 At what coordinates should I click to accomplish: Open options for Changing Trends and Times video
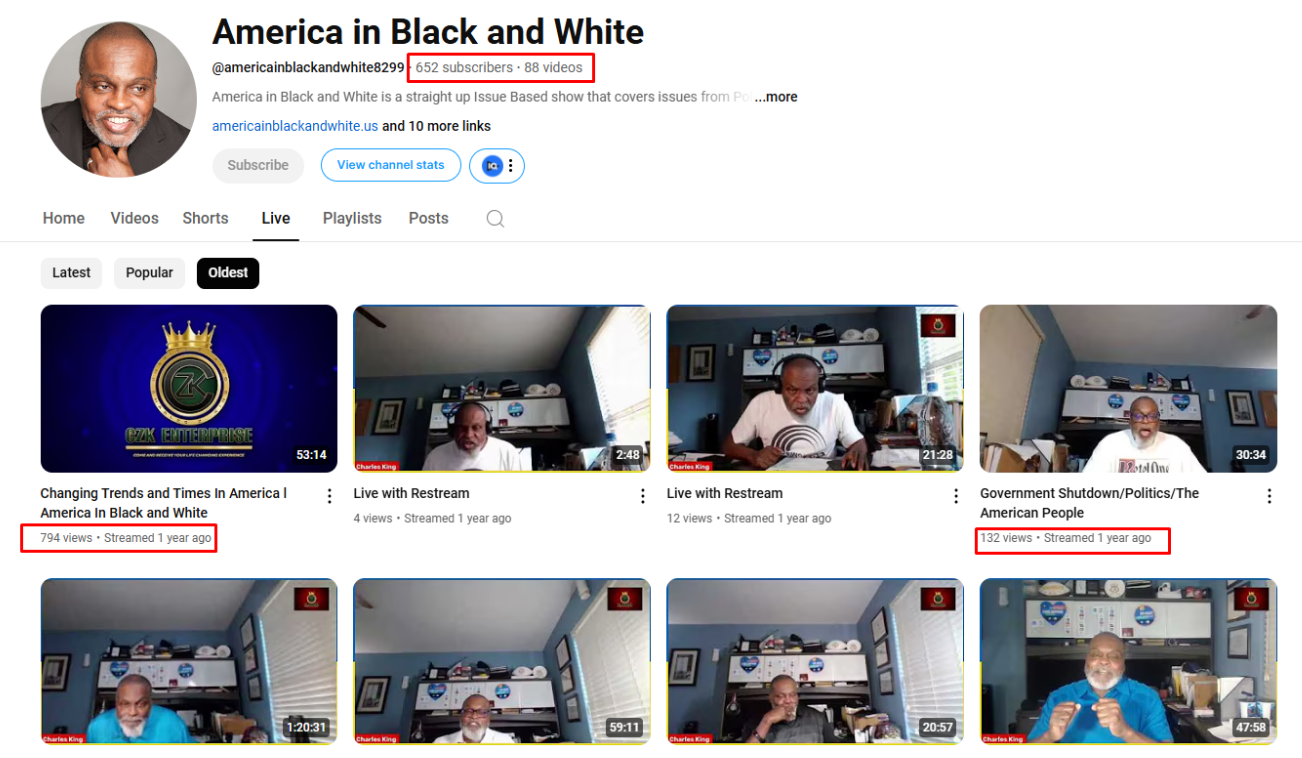click(x=329, y=496)
